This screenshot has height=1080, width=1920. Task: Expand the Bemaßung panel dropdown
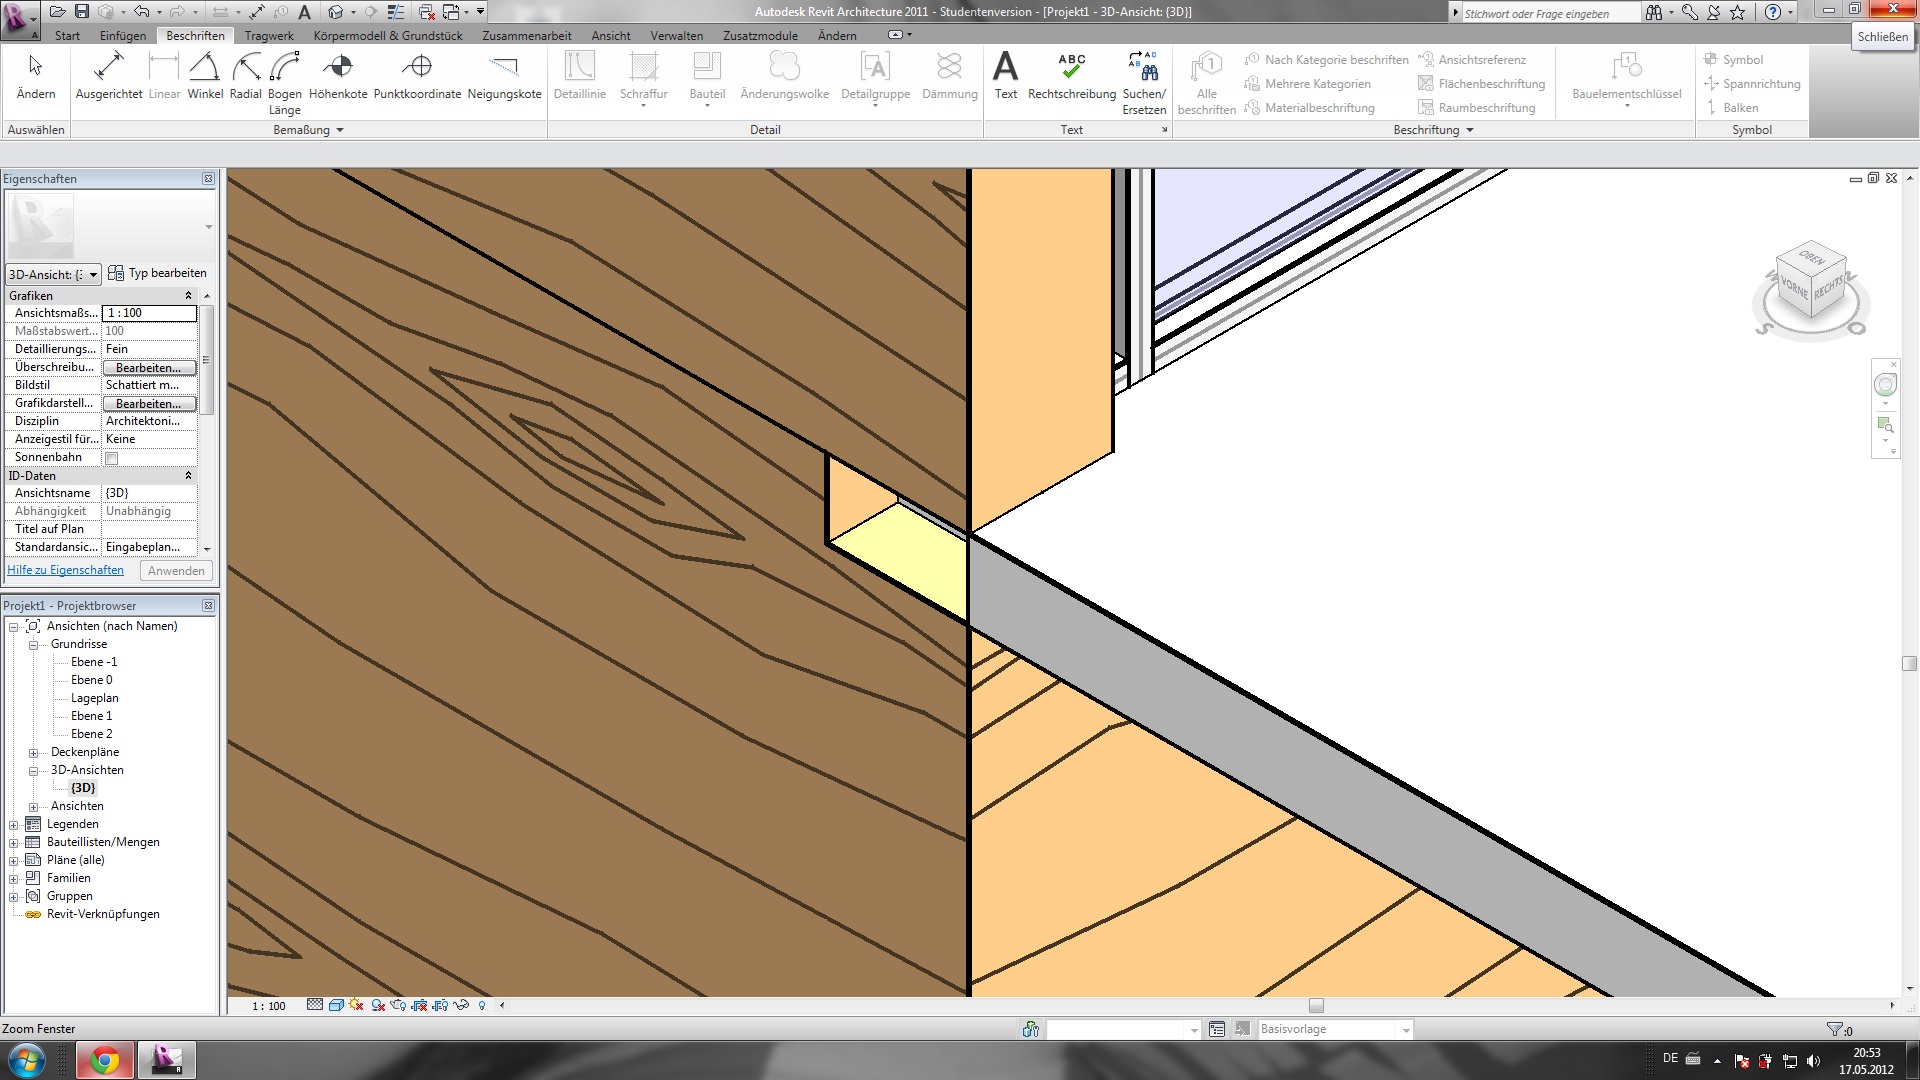pos(340,130)
